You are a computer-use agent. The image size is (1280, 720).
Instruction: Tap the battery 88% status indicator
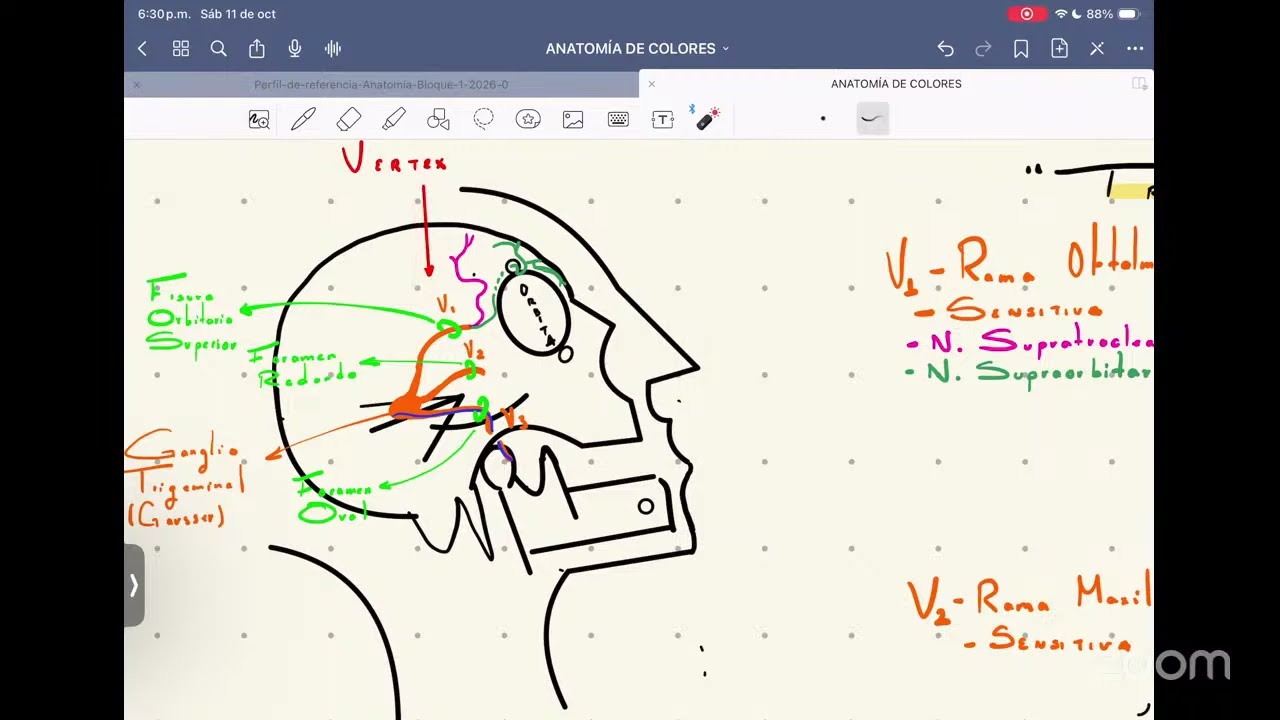[1112, 14]
